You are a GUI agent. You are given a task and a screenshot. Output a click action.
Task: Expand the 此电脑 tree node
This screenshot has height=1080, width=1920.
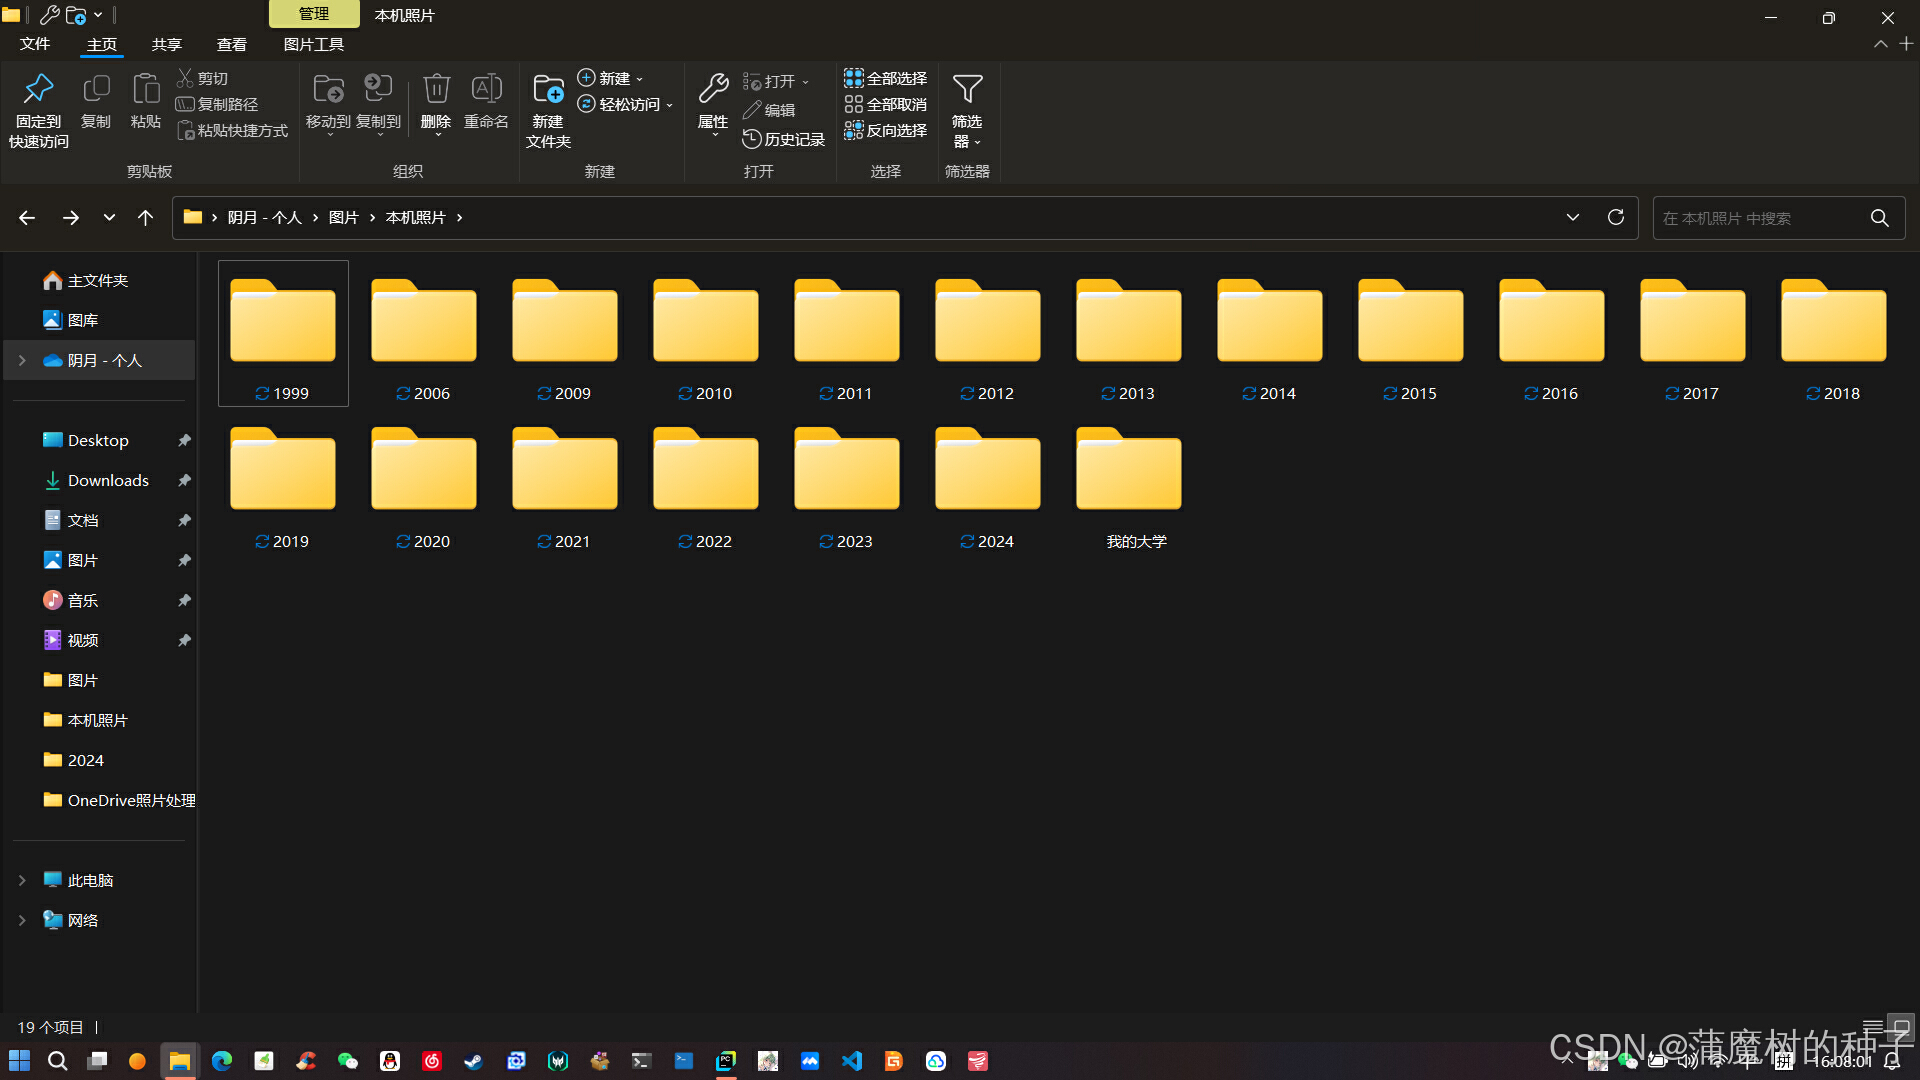pos(22,880)
